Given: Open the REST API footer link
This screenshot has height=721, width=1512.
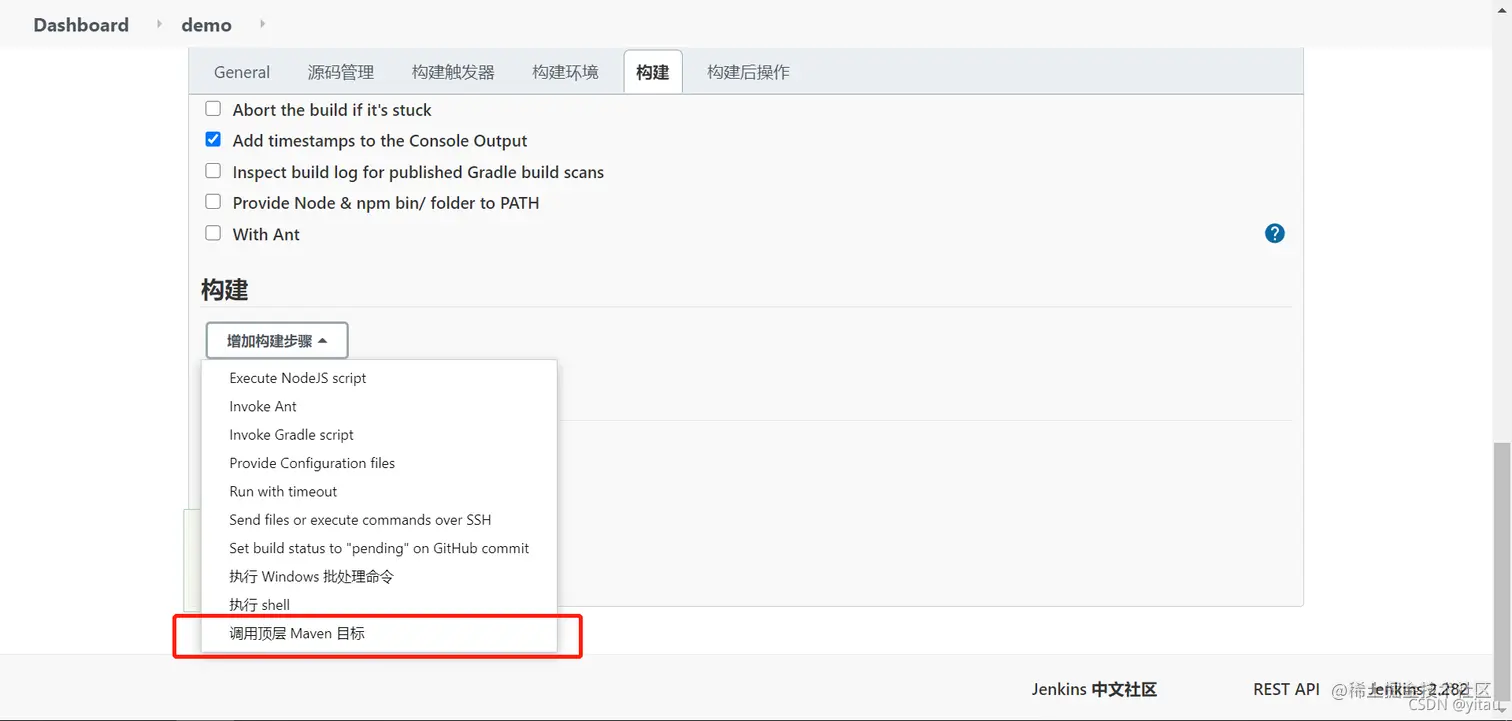Looking at the screenshot, I should (1286, 689).
